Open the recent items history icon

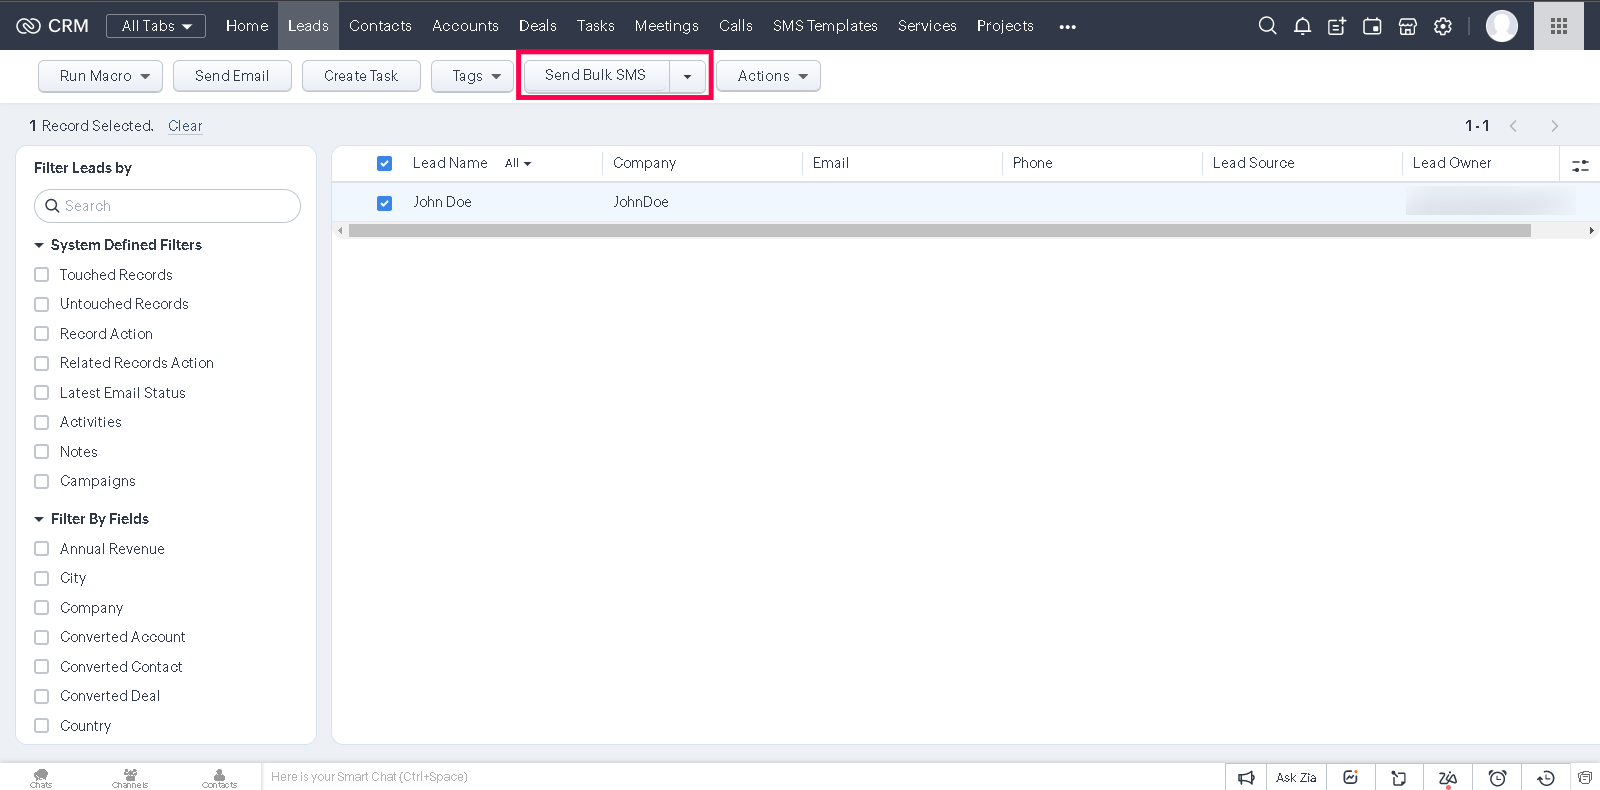coord(1545,777)
